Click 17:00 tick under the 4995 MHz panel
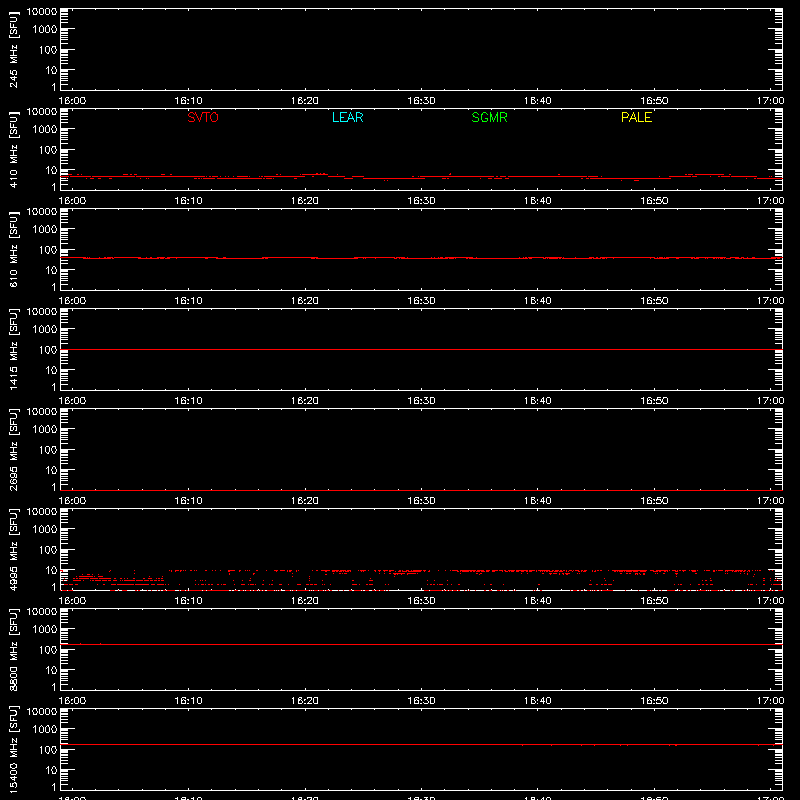The height and width of the screenshot is (800, 800). [x=770, y=601]
